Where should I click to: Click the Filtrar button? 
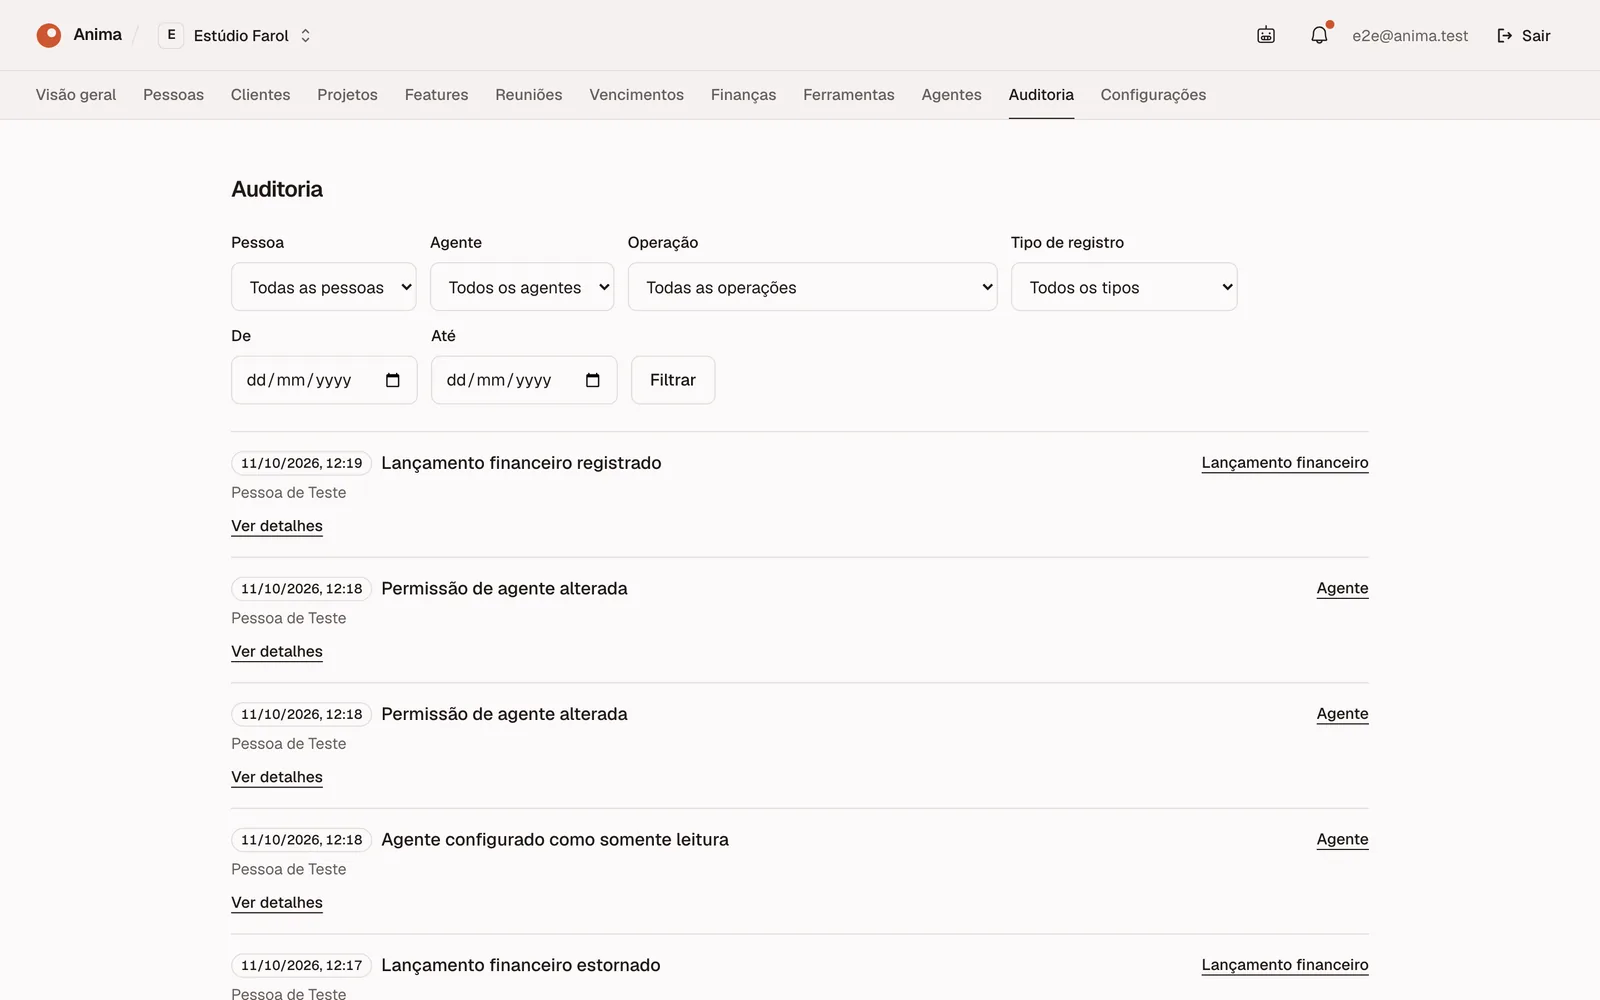tap(673, 380)
